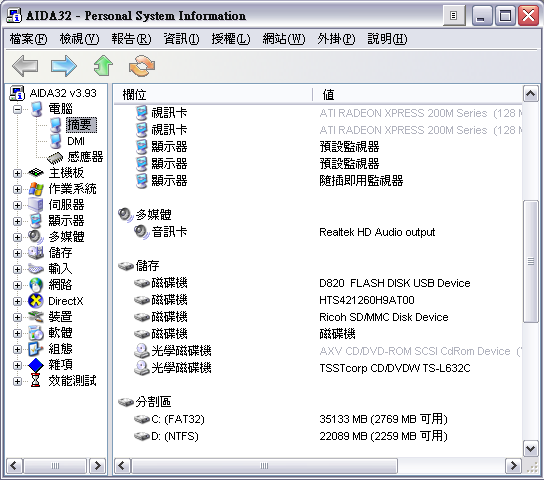Screen dimensions: 544x480
Task: Click the TSSTcorp optical drive icon
Action: (142, 368)
